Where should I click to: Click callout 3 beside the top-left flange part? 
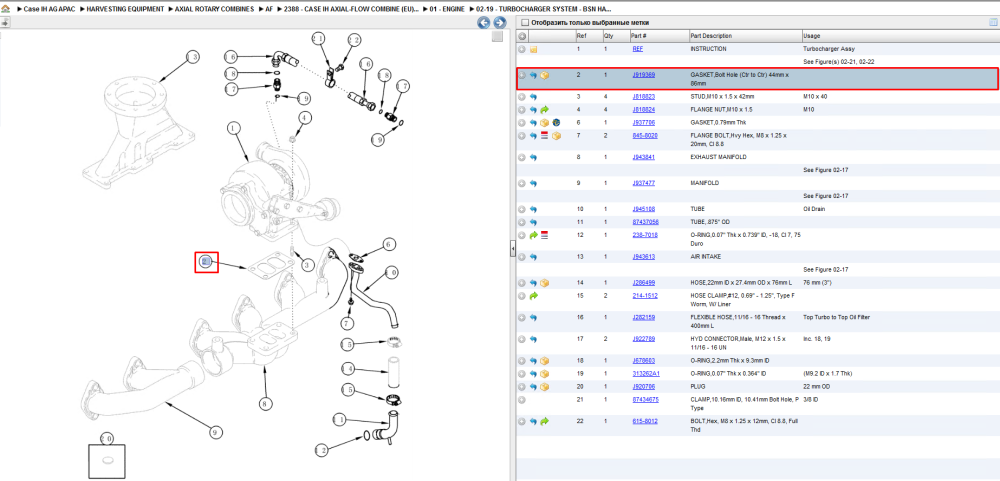(x=193, y=57)
